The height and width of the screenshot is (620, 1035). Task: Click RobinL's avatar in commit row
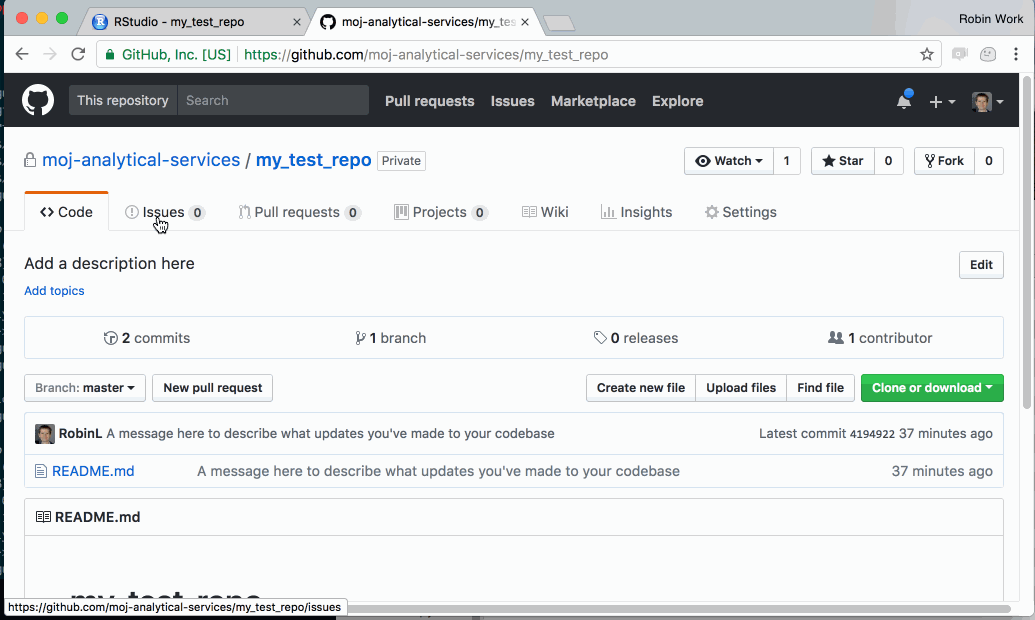[x=45, y=434]
